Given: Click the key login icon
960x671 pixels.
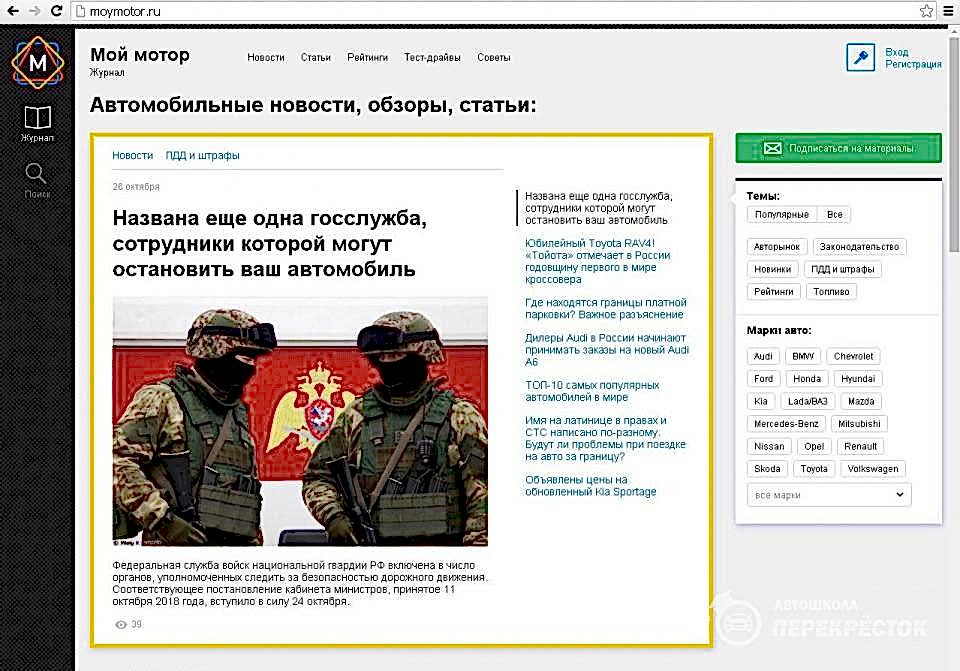Looking at the screenshot, I should 860,57.
